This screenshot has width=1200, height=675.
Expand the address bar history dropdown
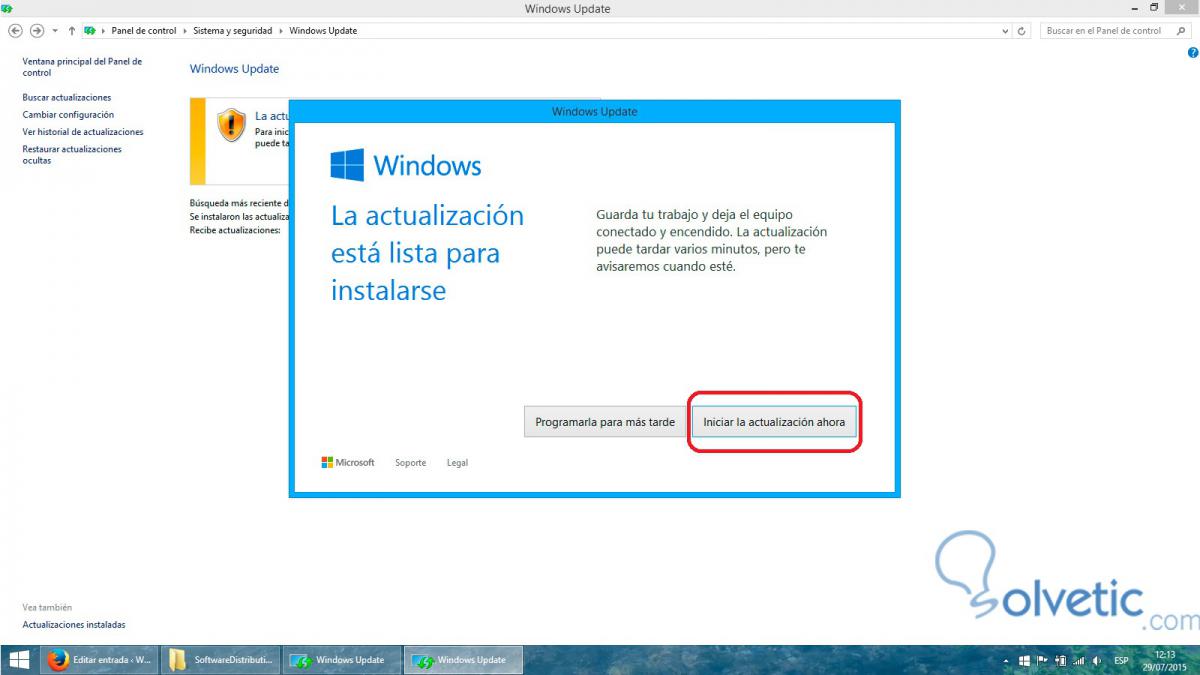pyautogui.click(x=1006, y=31)
